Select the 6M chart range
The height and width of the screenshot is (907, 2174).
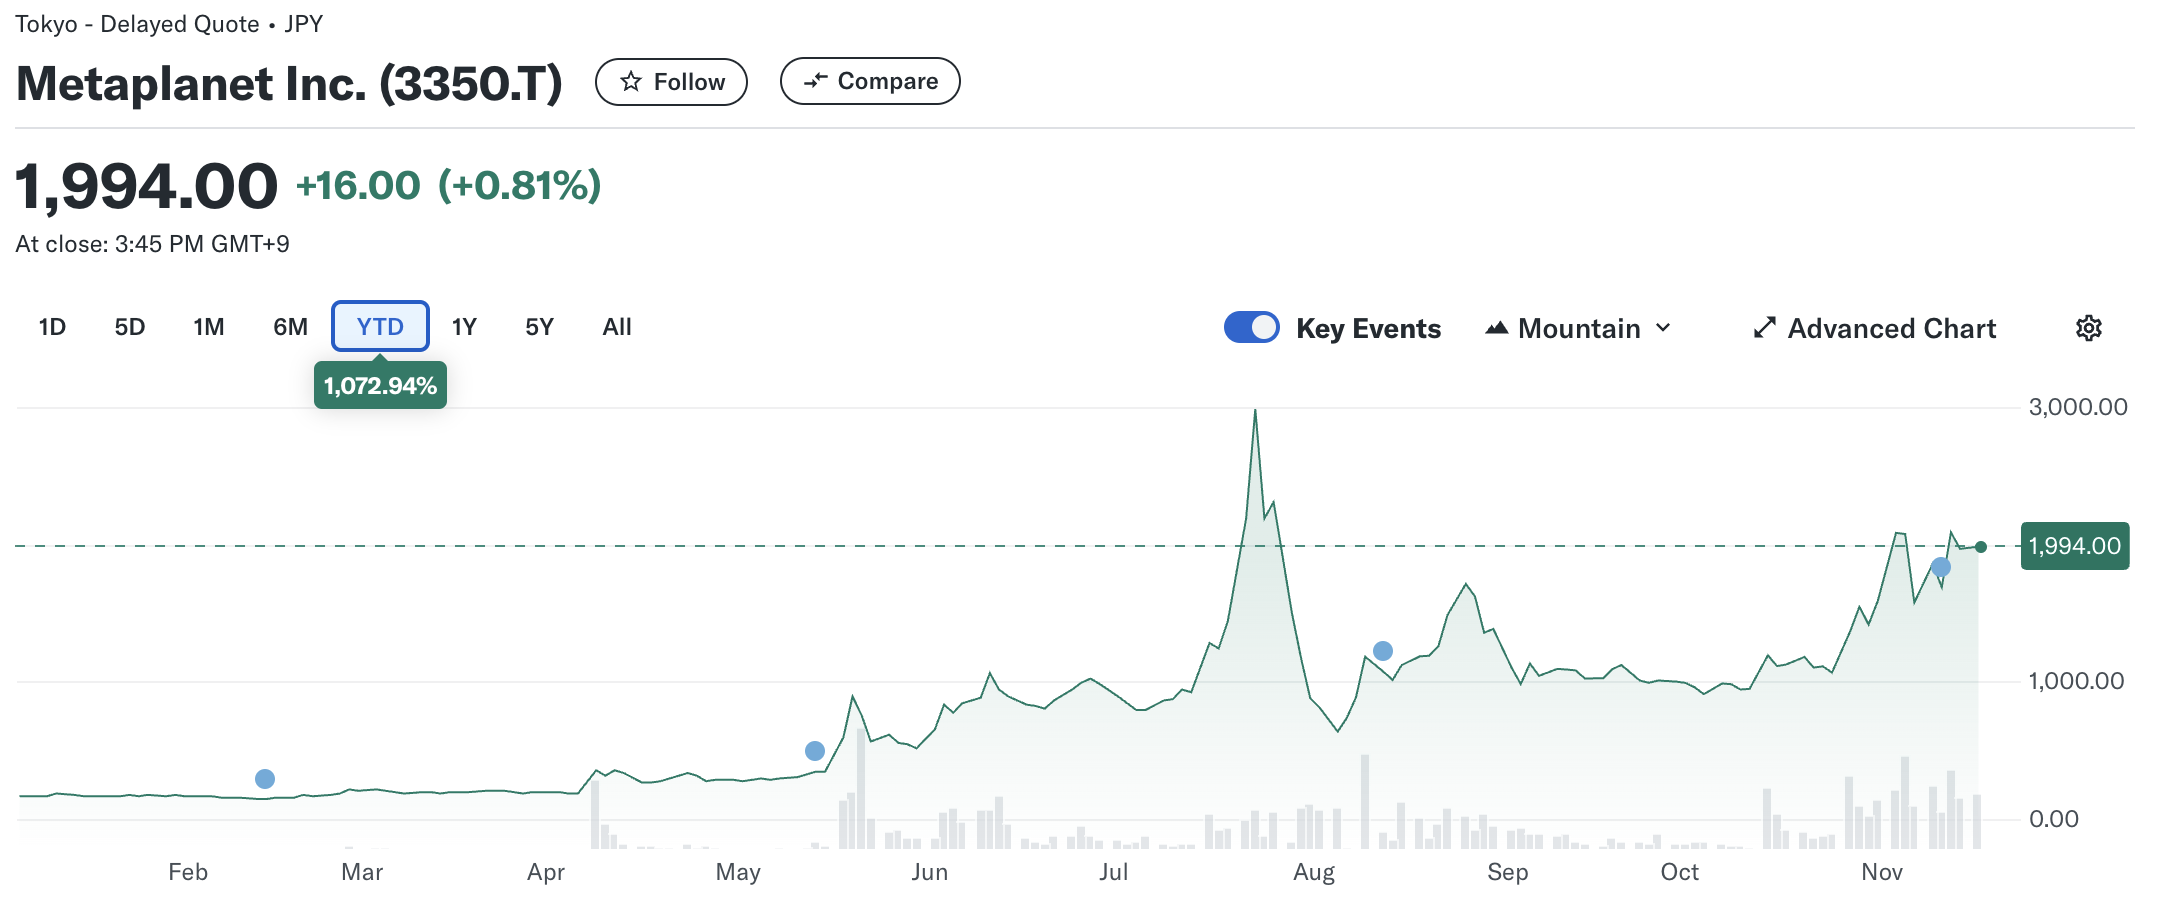click(290, 327)
